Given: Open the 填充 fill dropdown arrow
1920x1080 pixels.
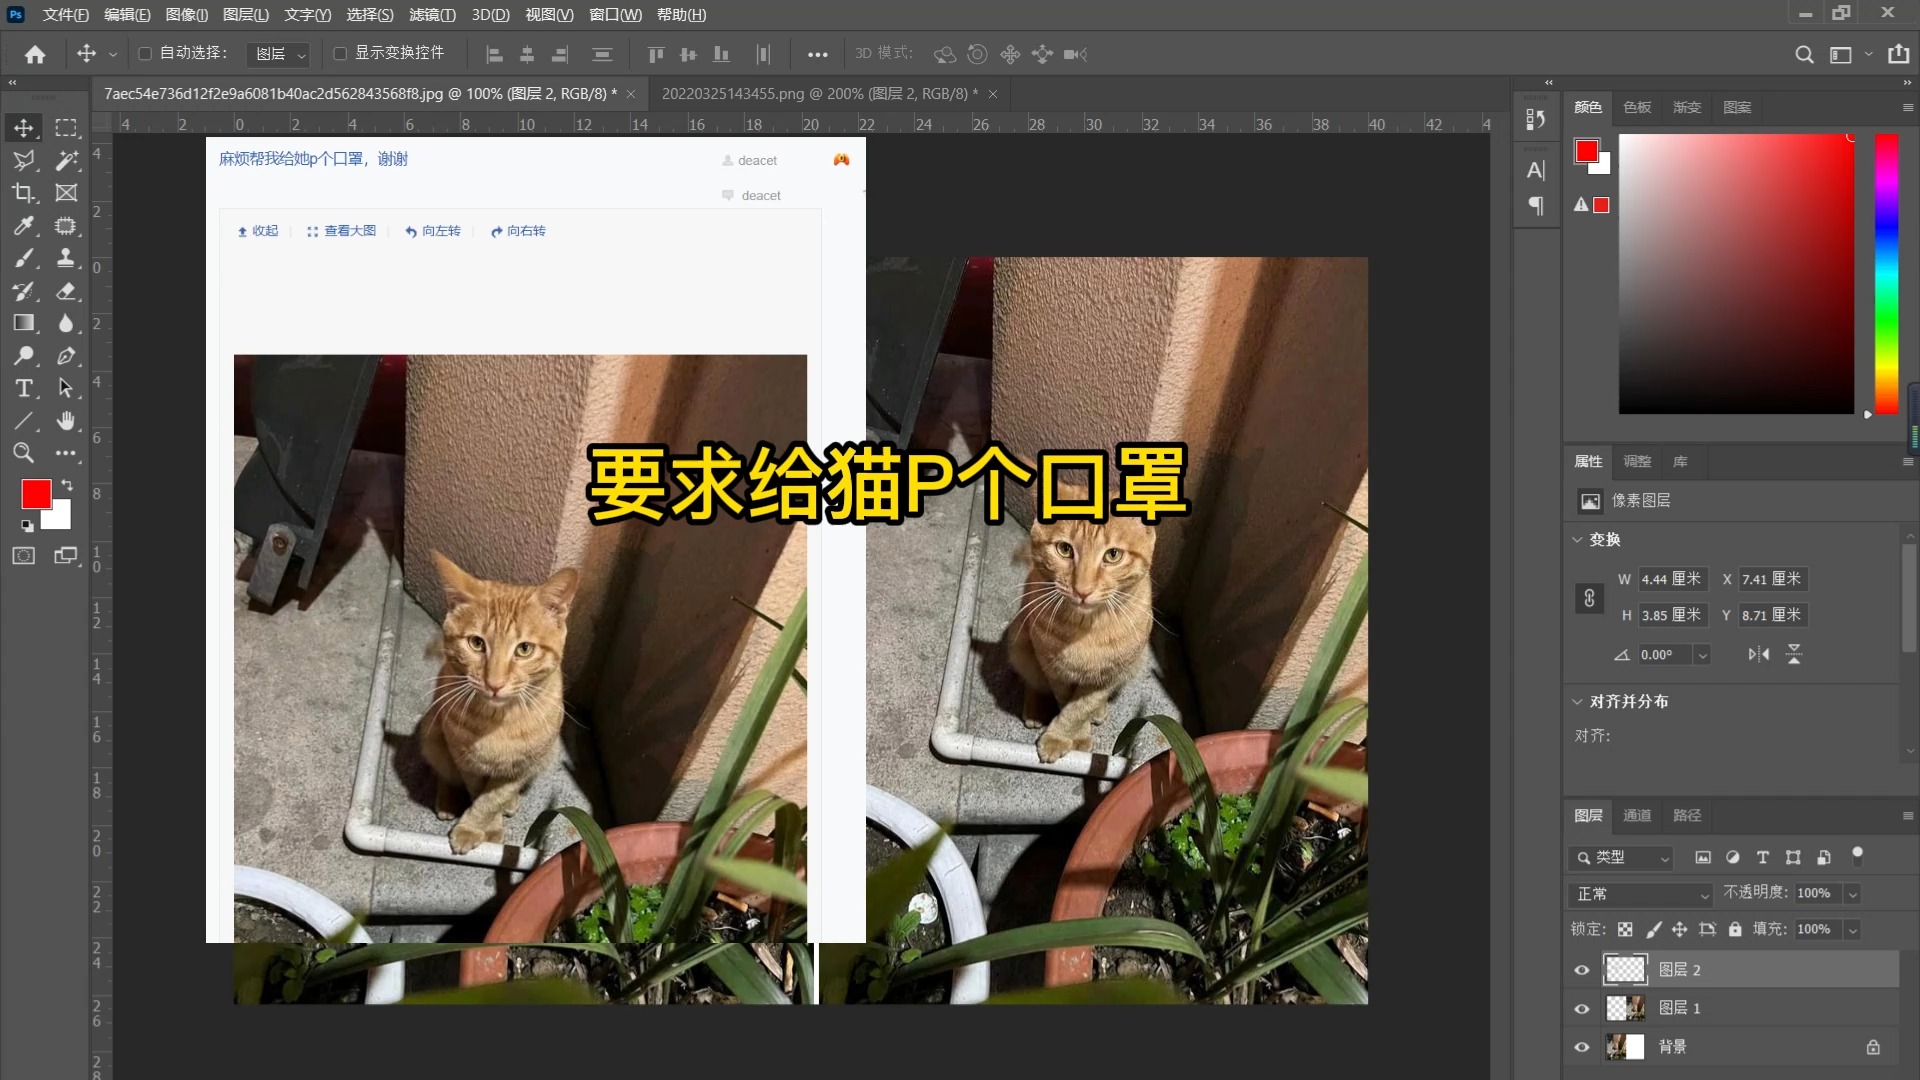Looking at the screenshot, I should (x=1853, y=930).
